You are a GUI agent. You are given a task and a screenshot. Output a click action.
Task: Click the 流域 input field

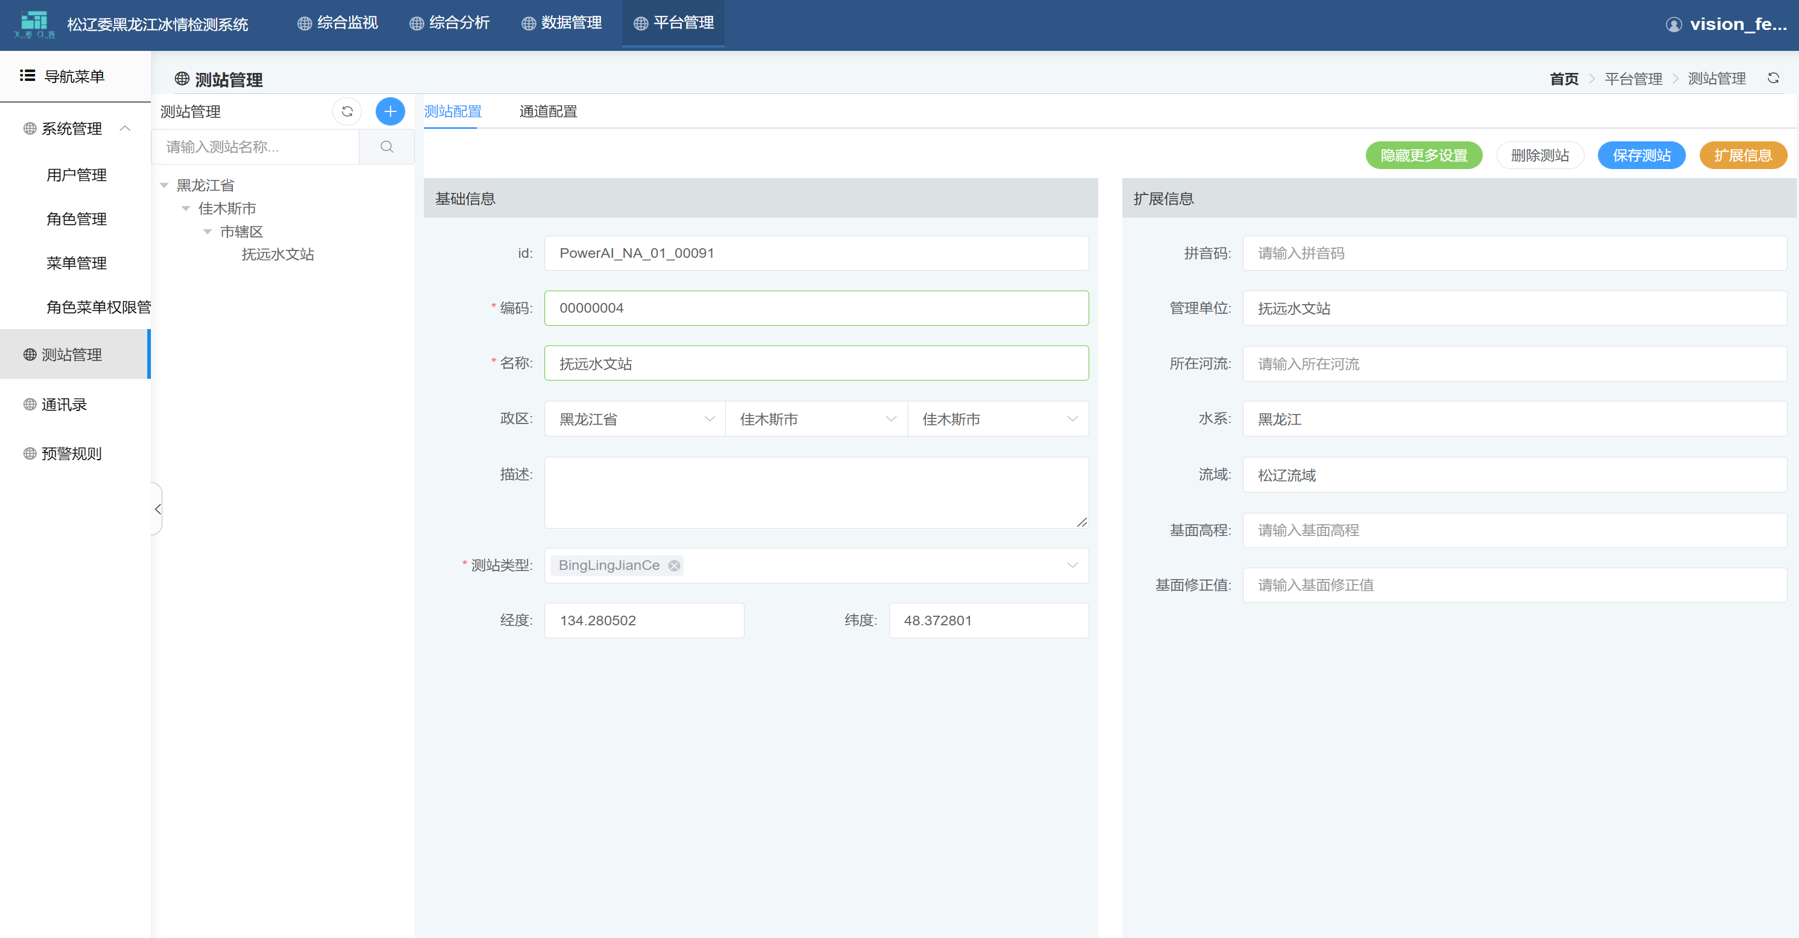coord(1514,475)
